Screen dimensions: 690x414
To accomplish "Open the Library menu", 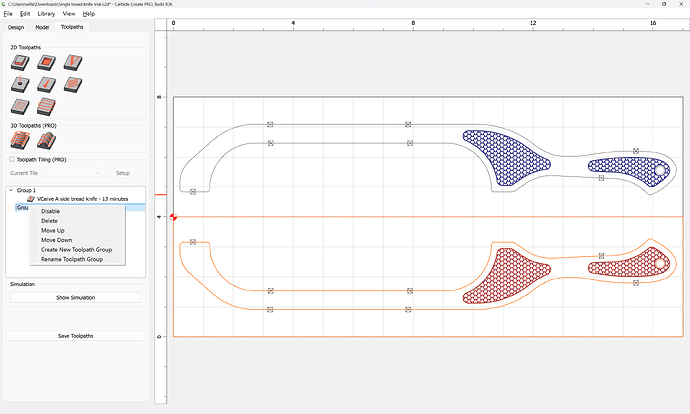I will click(44, 14).
